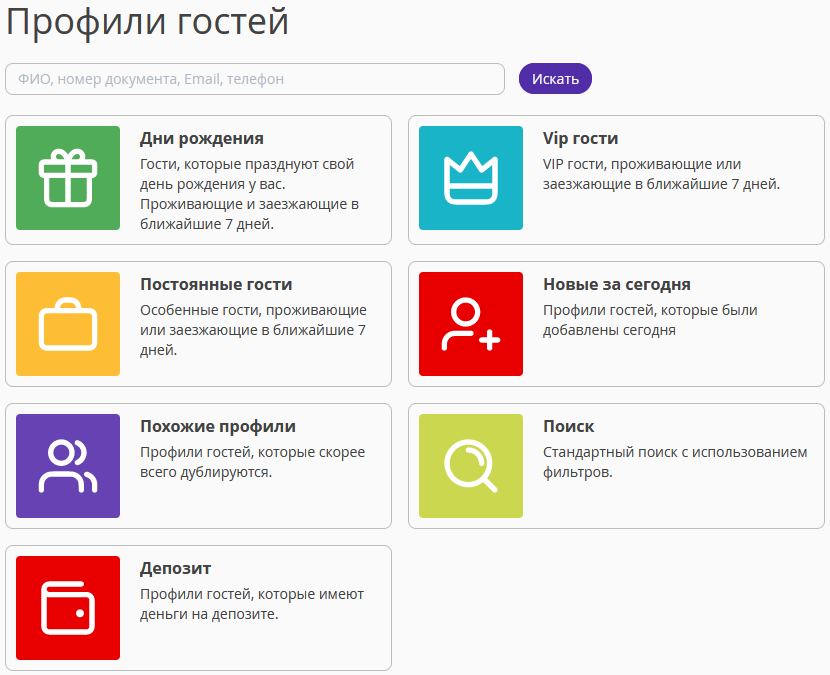The height and width of the screenshot is (675, 830).
Task: Open the Новые за сегодня card title
Action: [617, 284]
